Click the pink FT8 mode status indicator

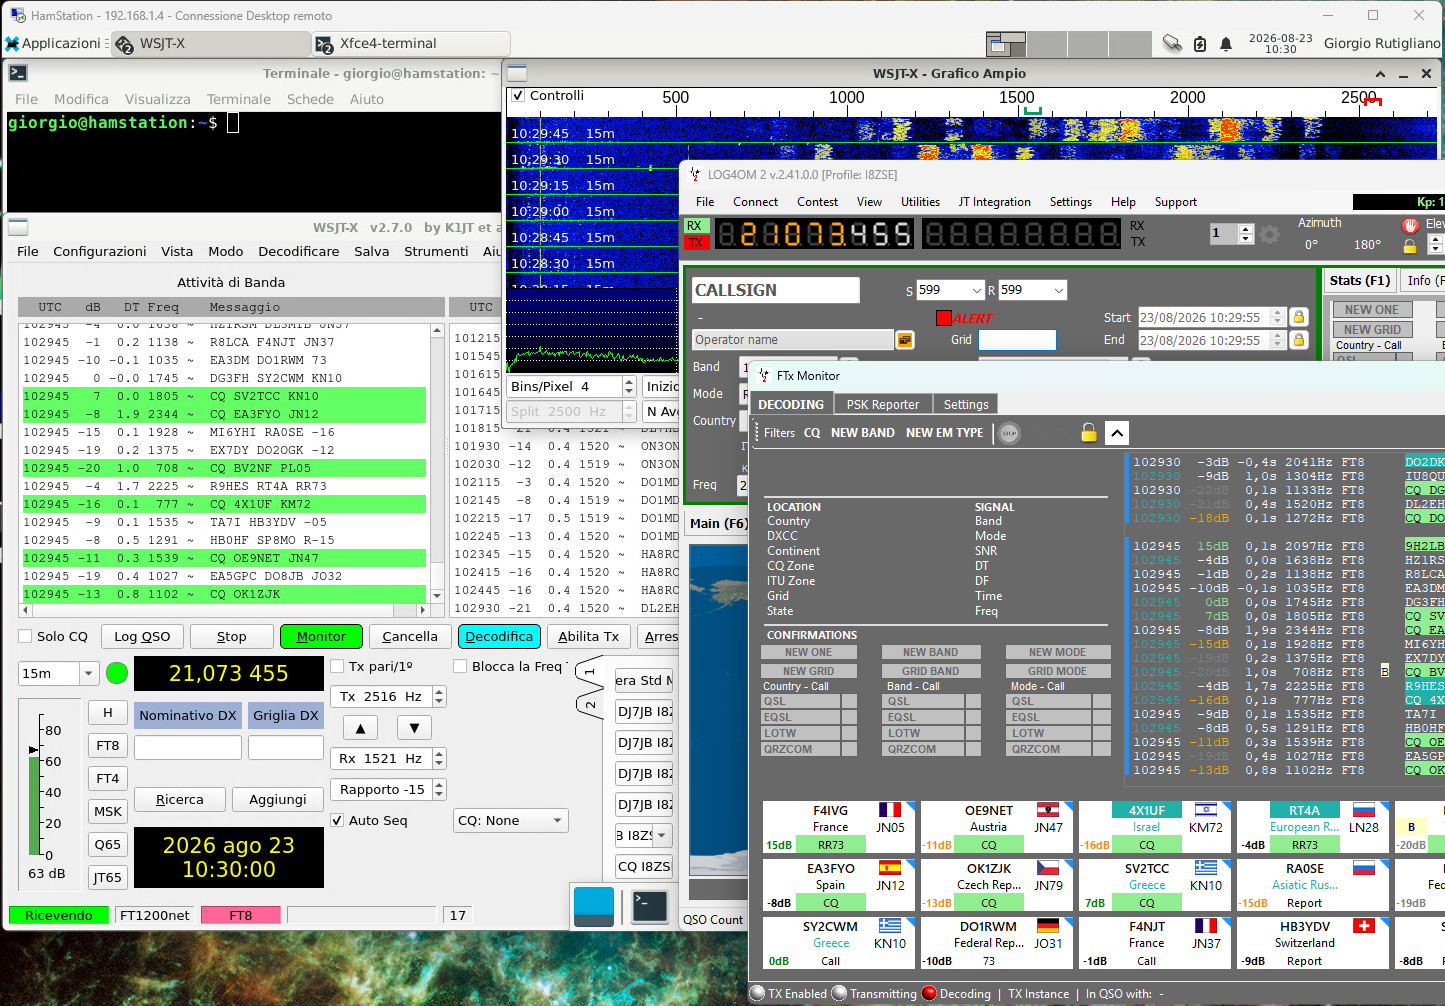click(x=241, y=915)
